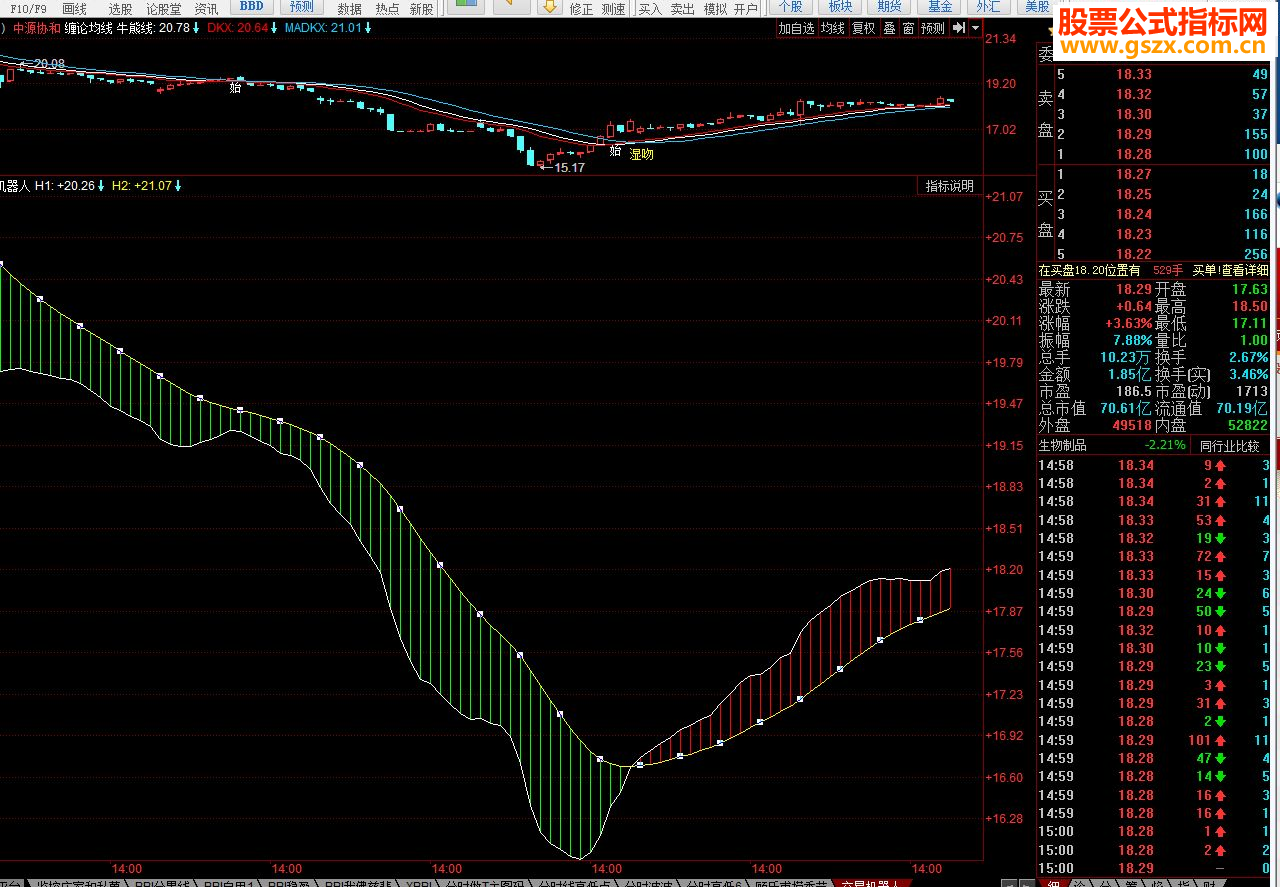Screen dimensions: 1280x887
Task: Click the 叠 overlay button
Action: pos(889,28)
